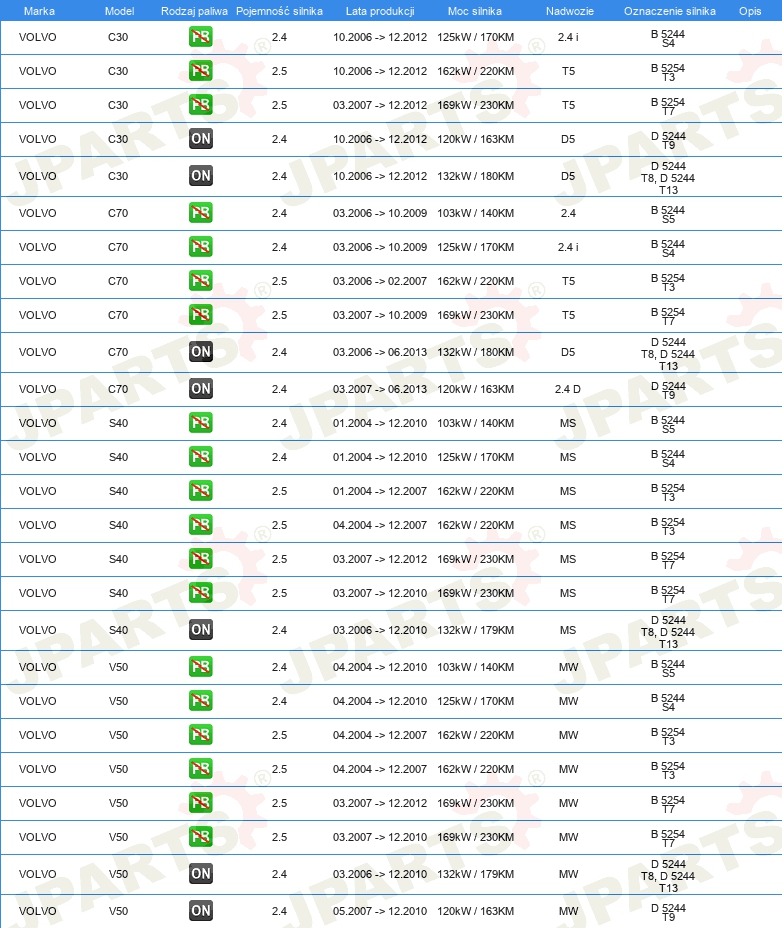Screen dimensions: 782x928
Task: Click petrol icon in C70 162kW / 220KM row
Action: pos(201,281)
